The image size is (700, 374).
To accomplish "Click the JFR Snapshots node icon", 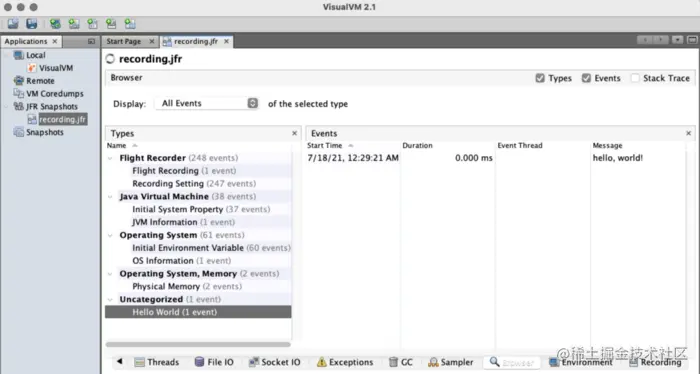I will pyautogui.click(x=18, y=107).
